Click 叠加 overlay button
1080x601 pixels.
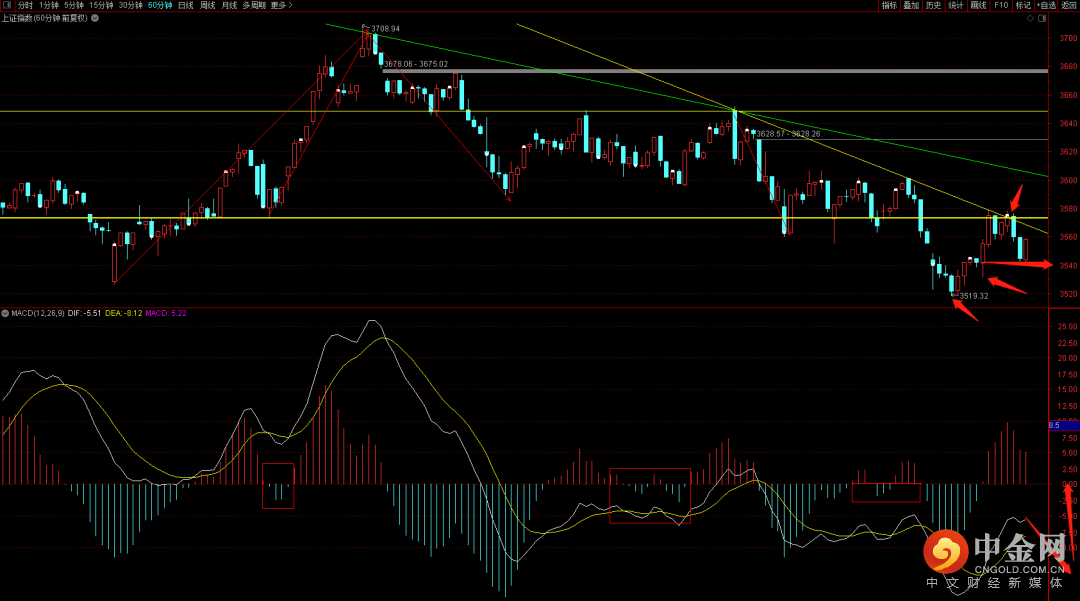tap(911, 5)
